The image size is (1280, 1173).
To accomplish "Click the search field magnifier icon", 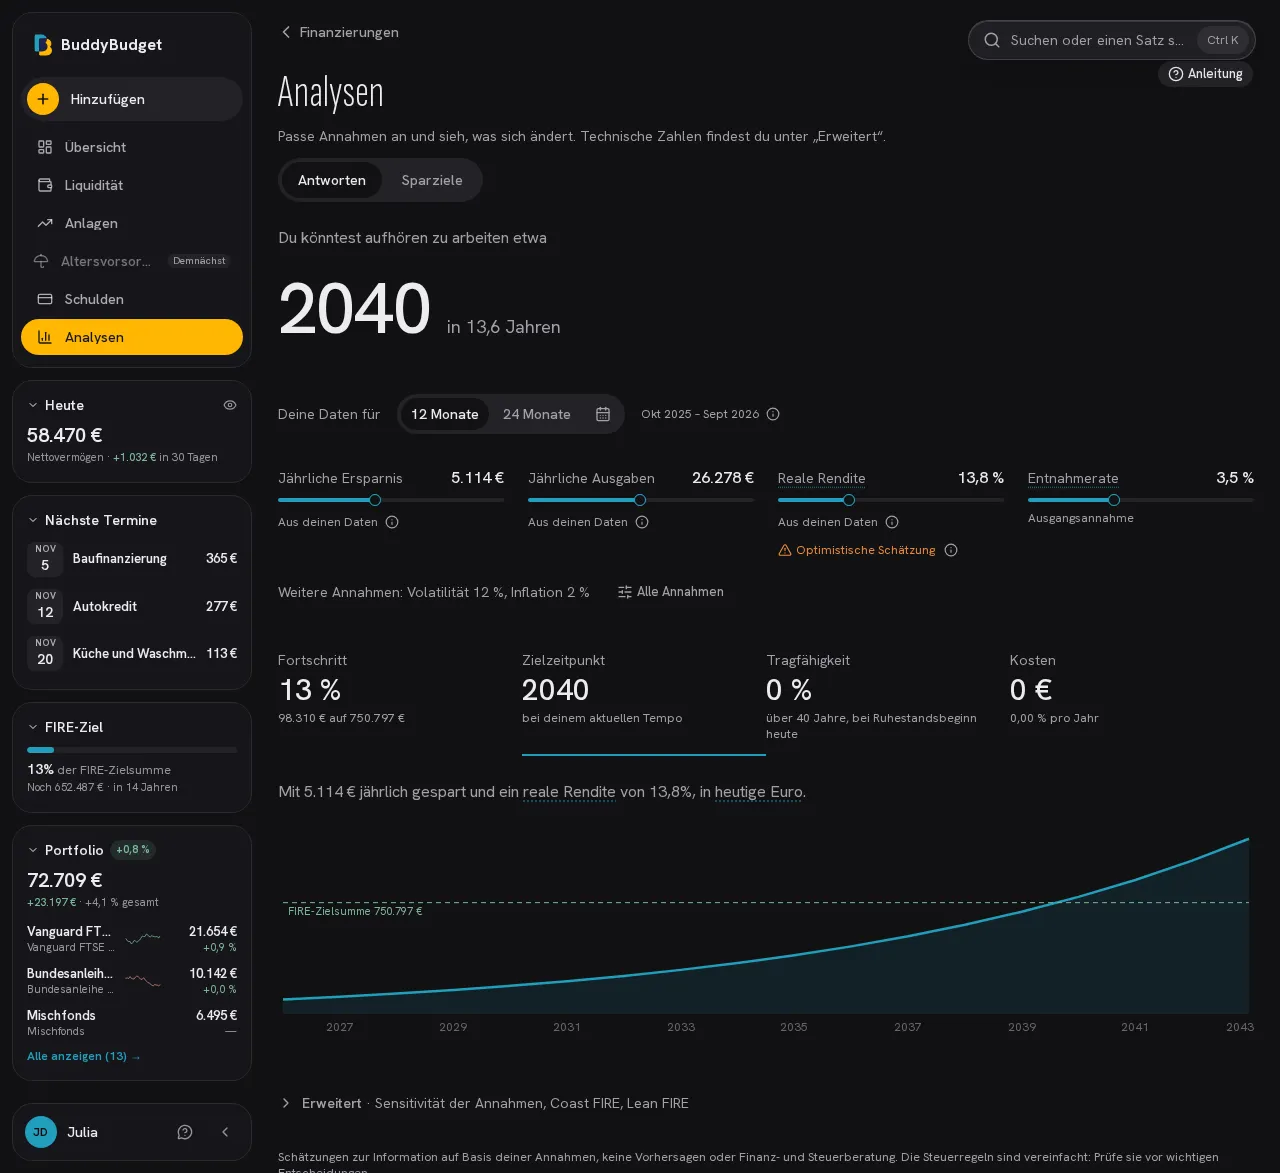I will coord(992,40).
